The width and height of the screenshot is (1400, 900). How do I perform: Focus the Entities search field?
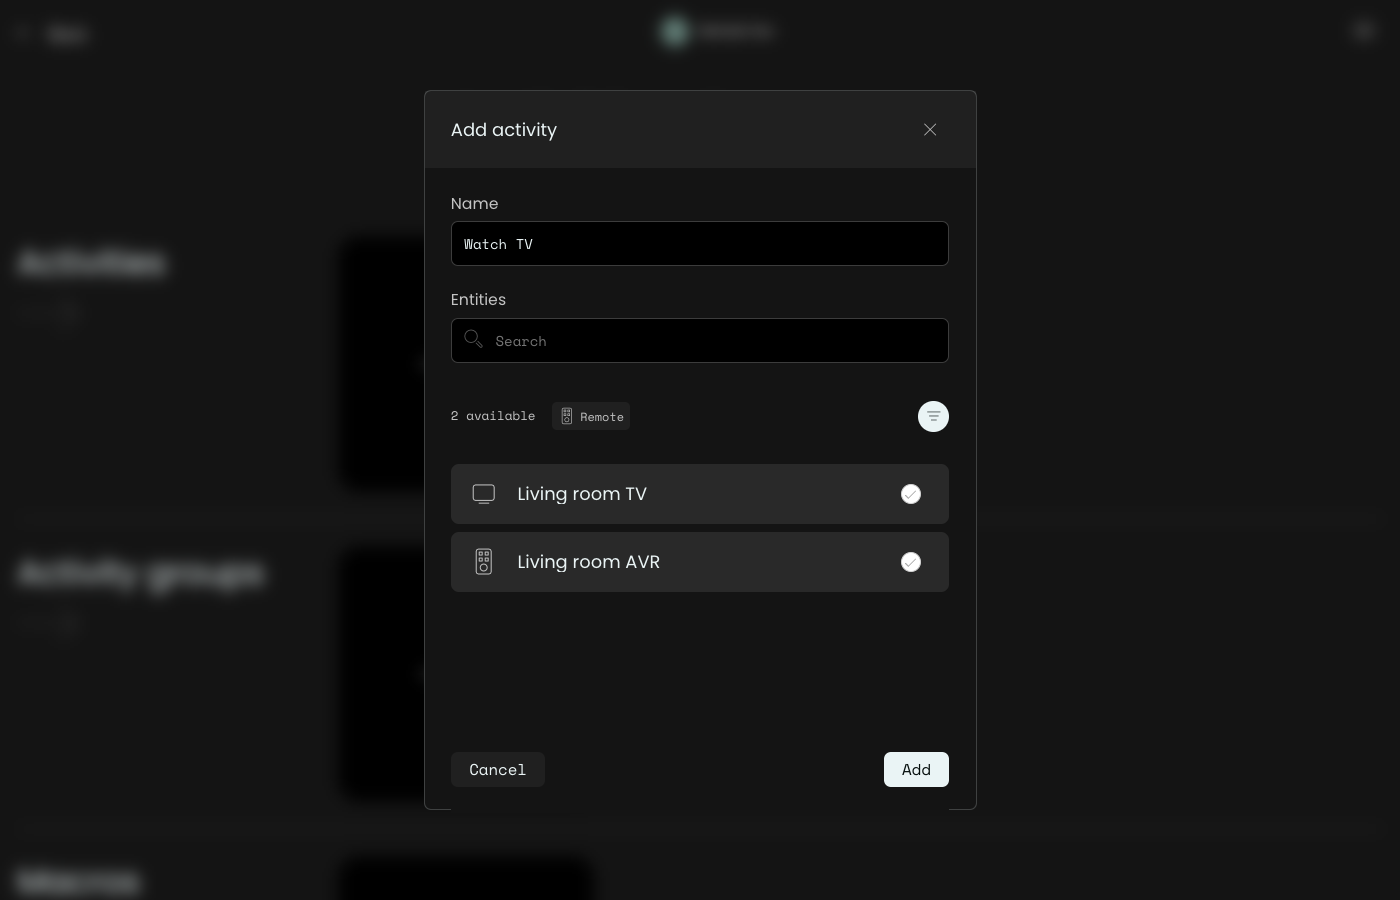point(700,341)
